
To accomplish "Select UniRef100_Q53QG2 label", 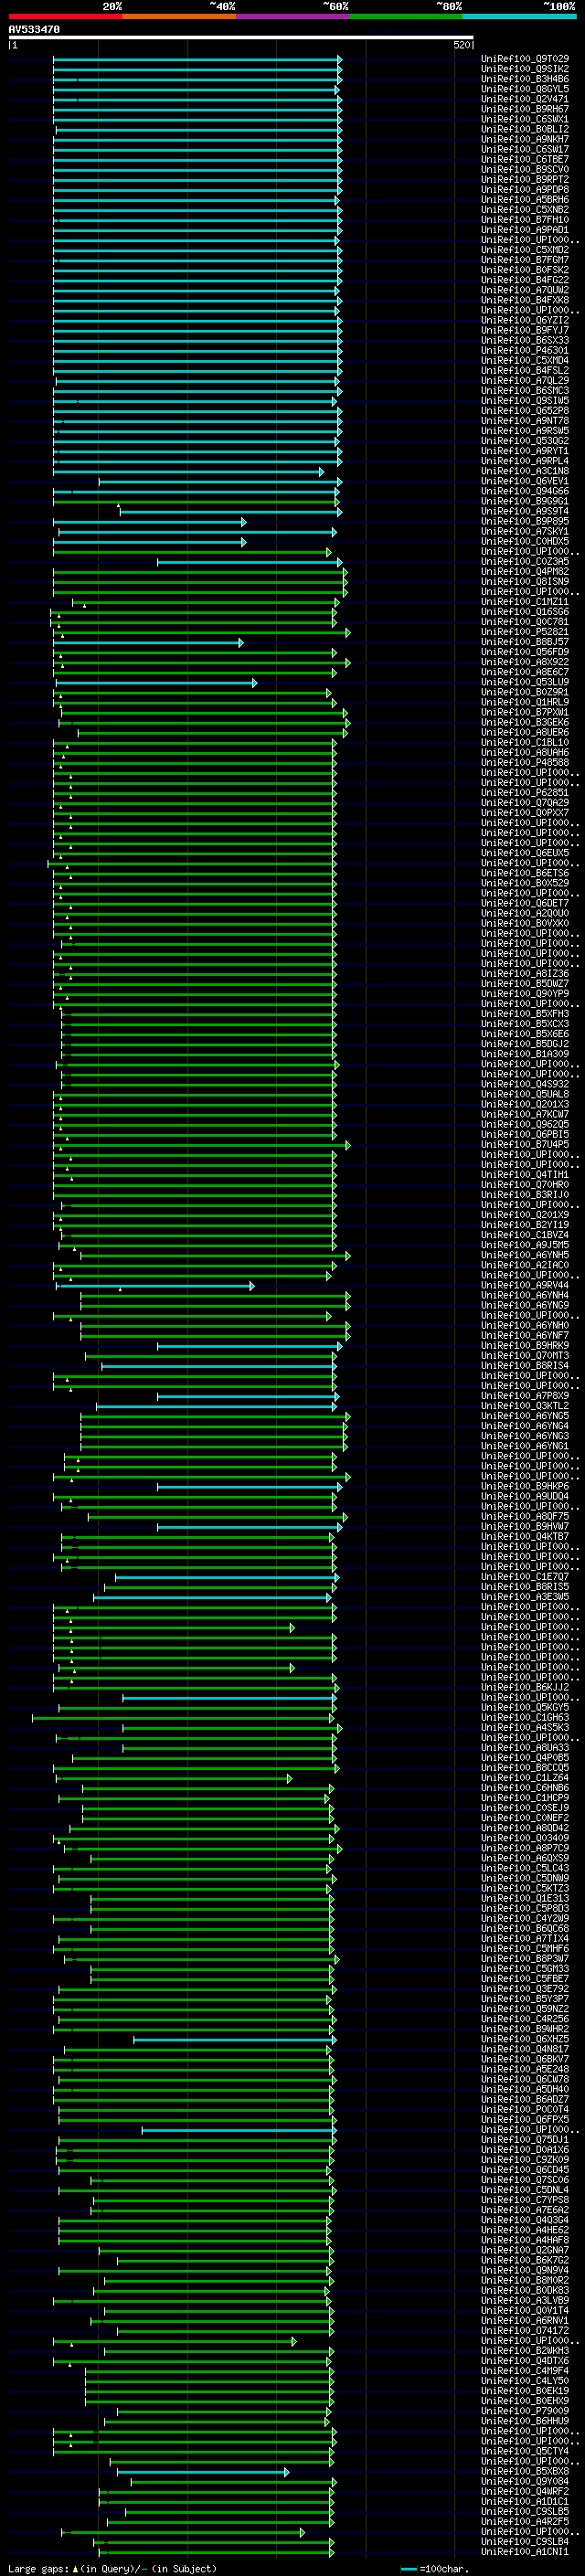I will [x=525, y=441].
